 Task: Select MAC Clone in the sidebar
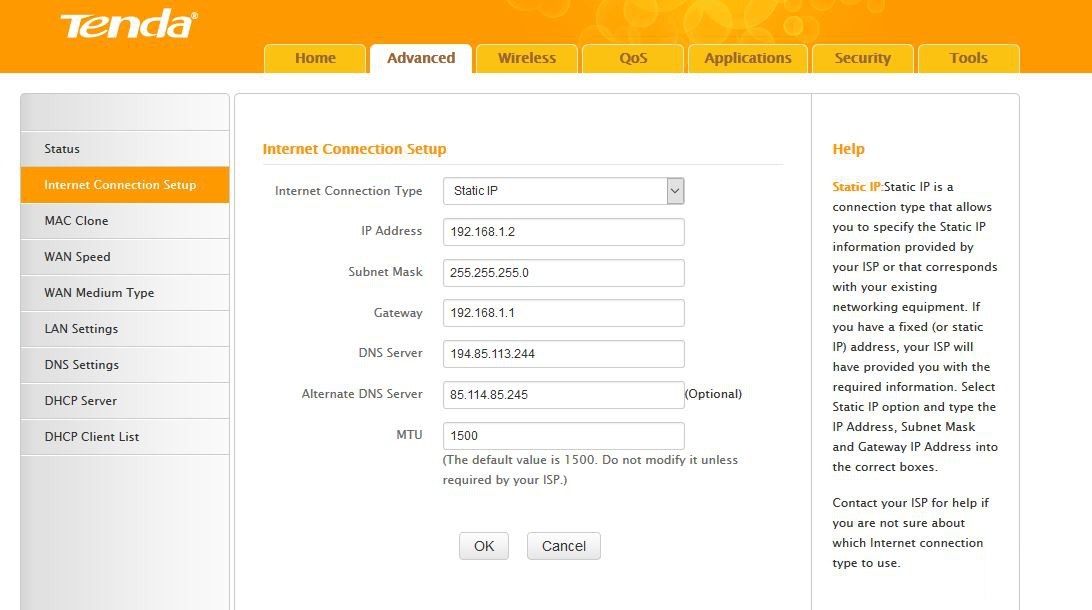click(x=76, y=221)
